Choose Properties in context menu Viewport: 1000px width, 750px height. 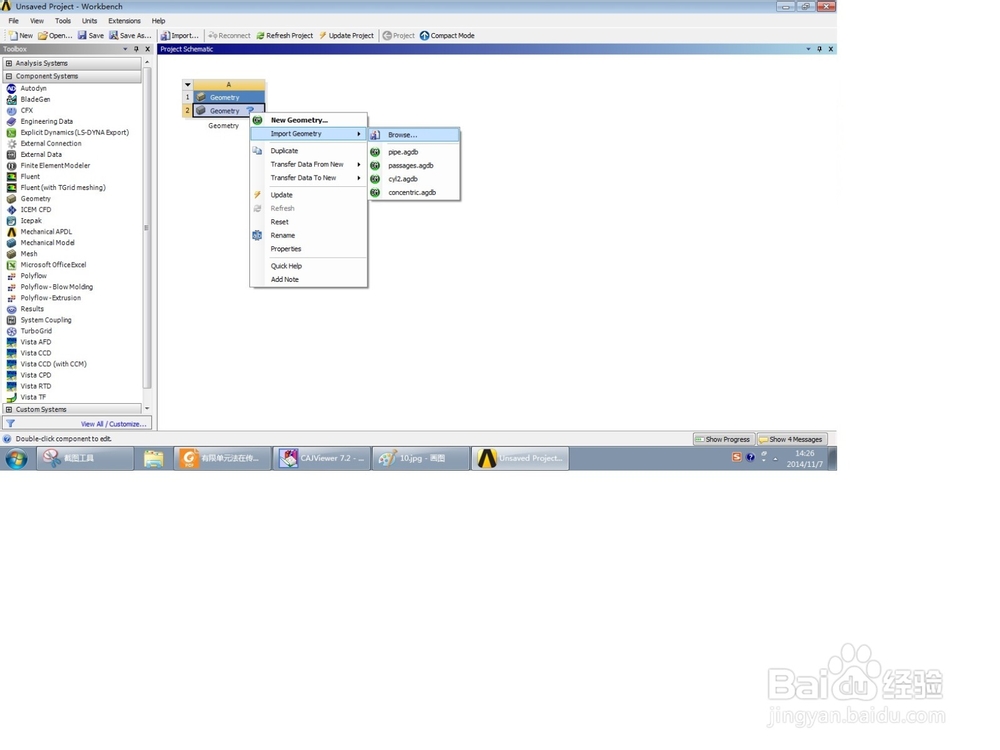pyautogui.click(x=309, y=249)
